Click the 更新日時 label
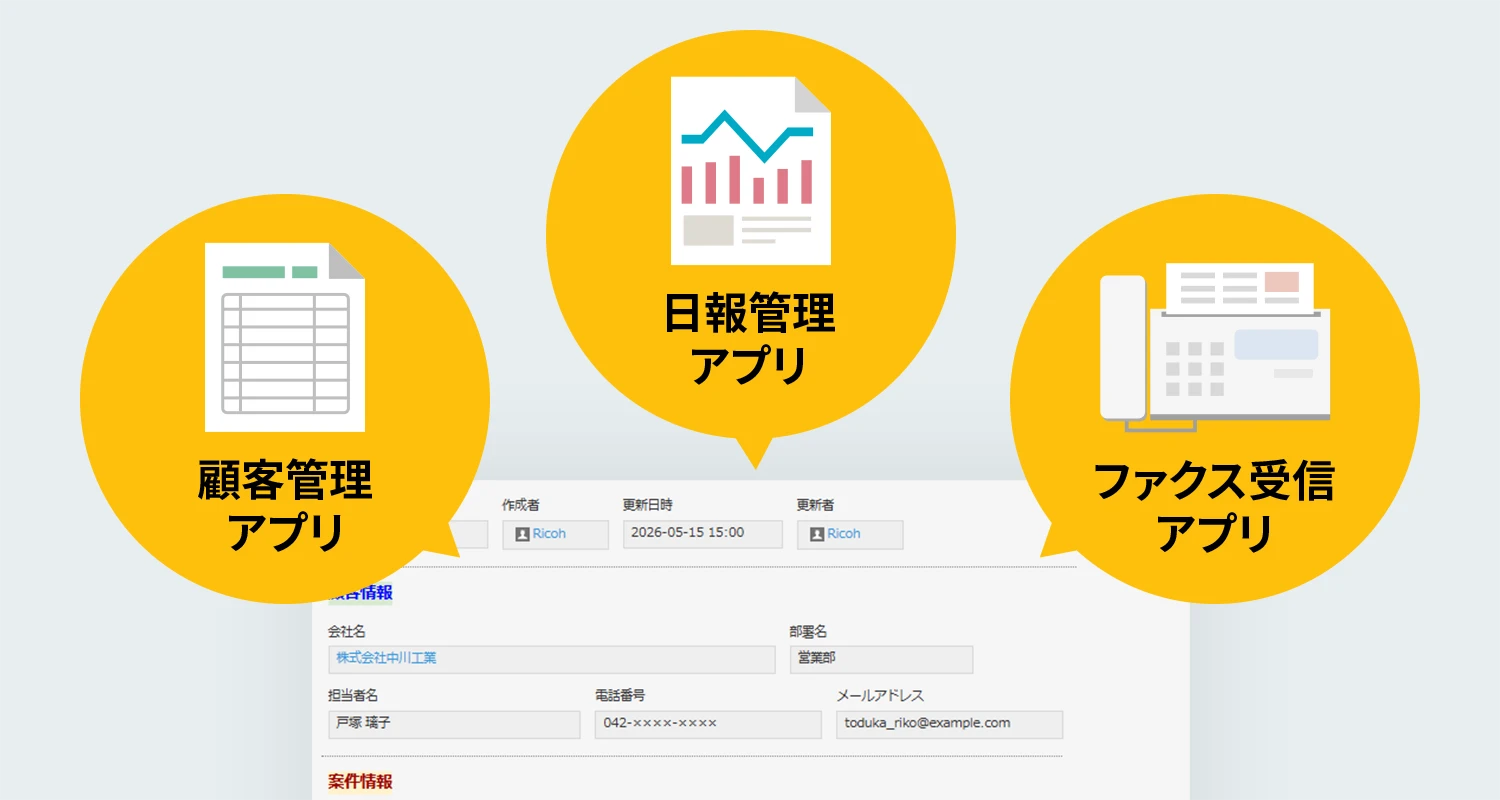 tap(648, 505)
